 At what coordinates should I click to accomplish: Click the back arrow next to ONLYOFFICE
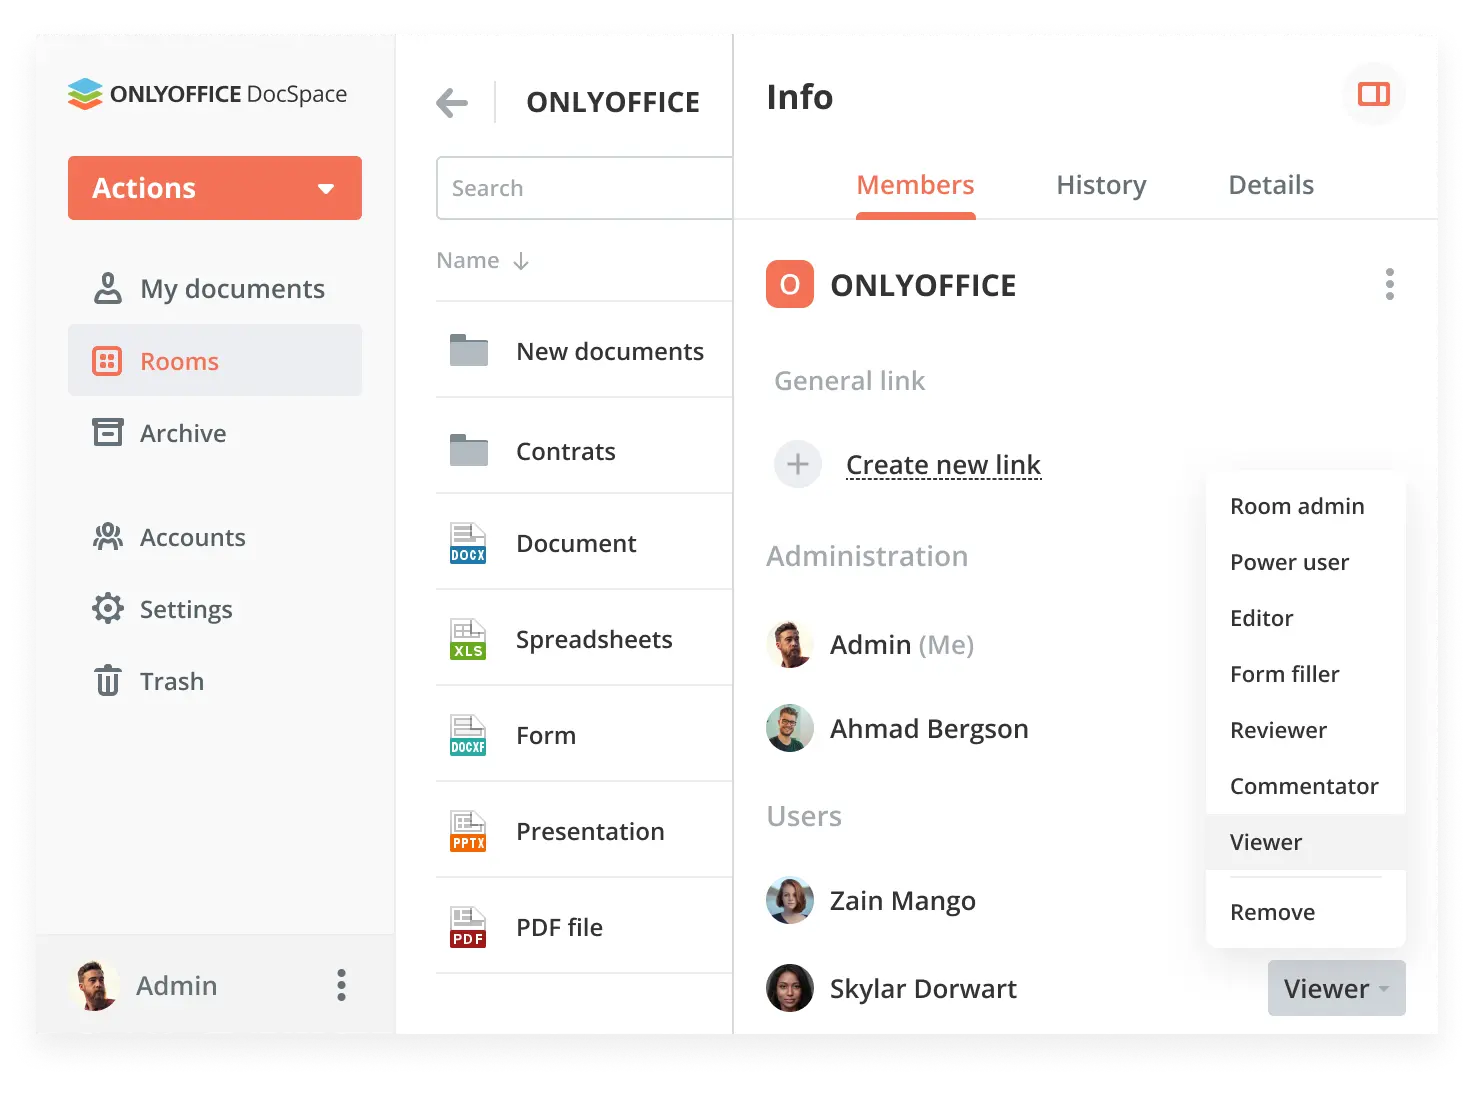point(452,102)
